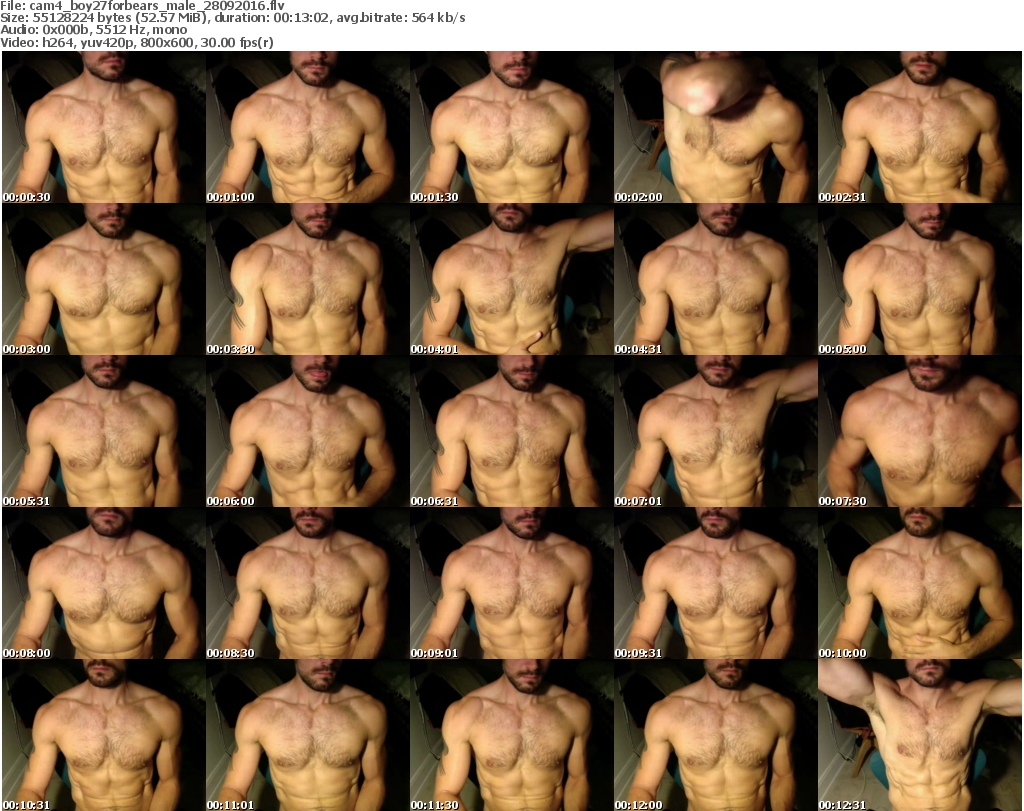Open the 00:03:30 thumbnail
This screenshot has height=811, width=1024.
[307, 280]
